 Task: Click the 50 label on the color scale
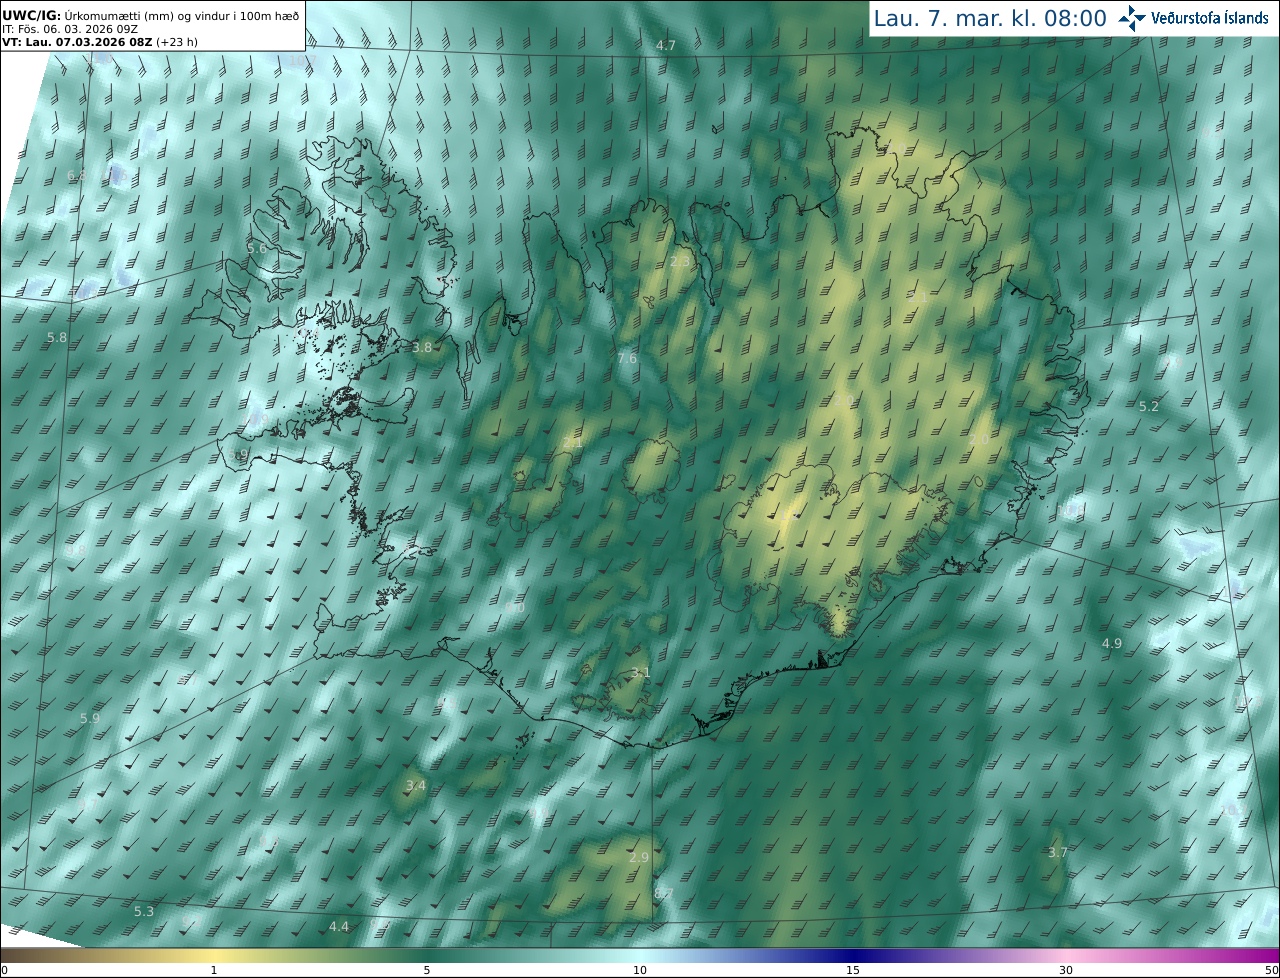(1271, 970)
